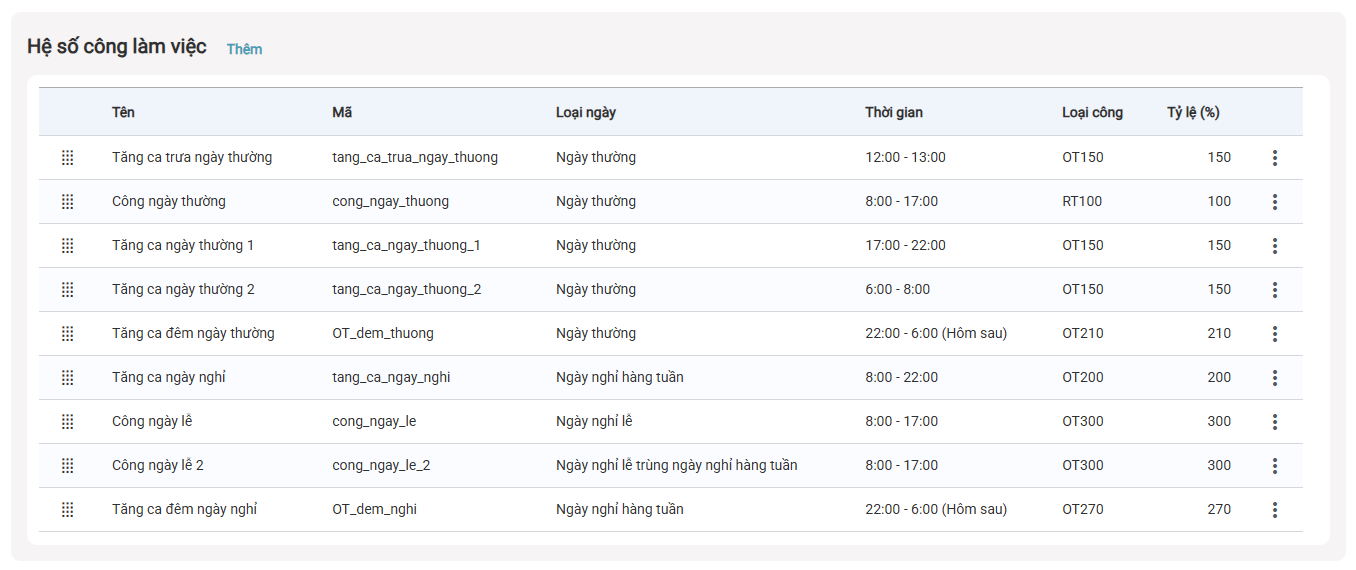This screenshot has height=570, width=1356.
Task: Click the OT200 work type cell
Action: (1083, 377)
